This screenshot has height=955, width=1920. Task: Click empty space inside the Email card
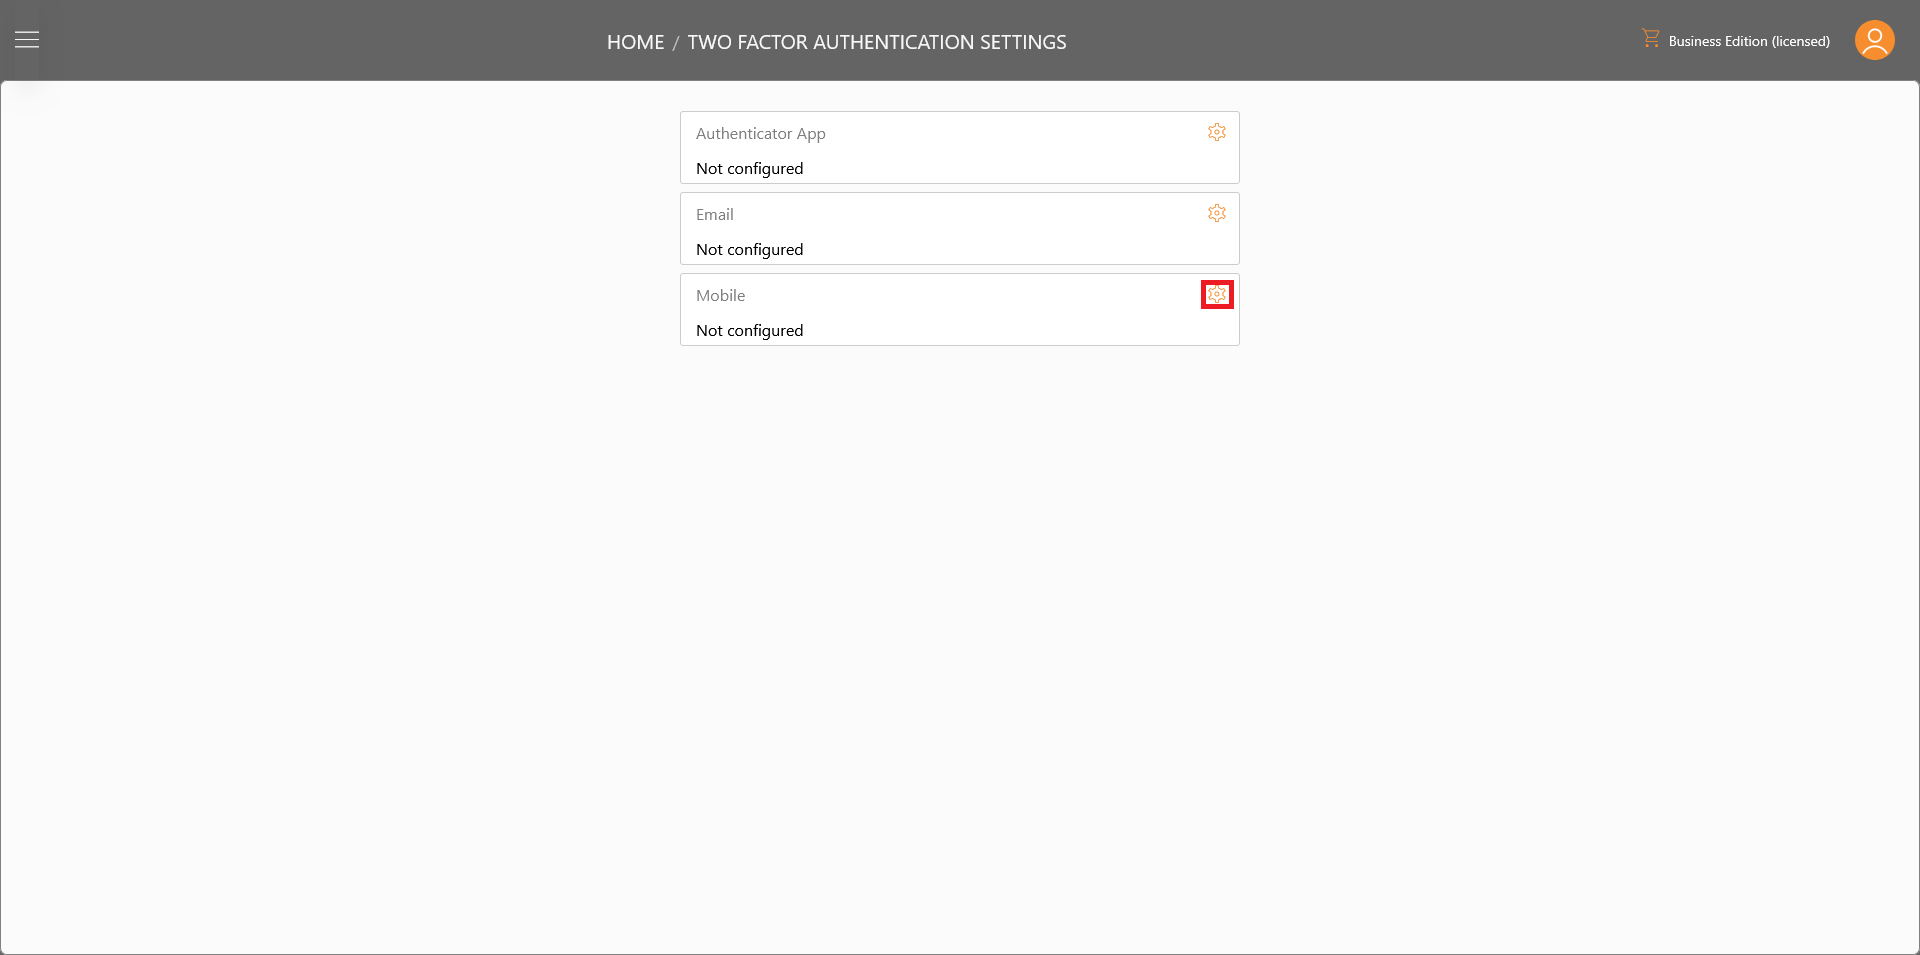(x=1000, y=231)
